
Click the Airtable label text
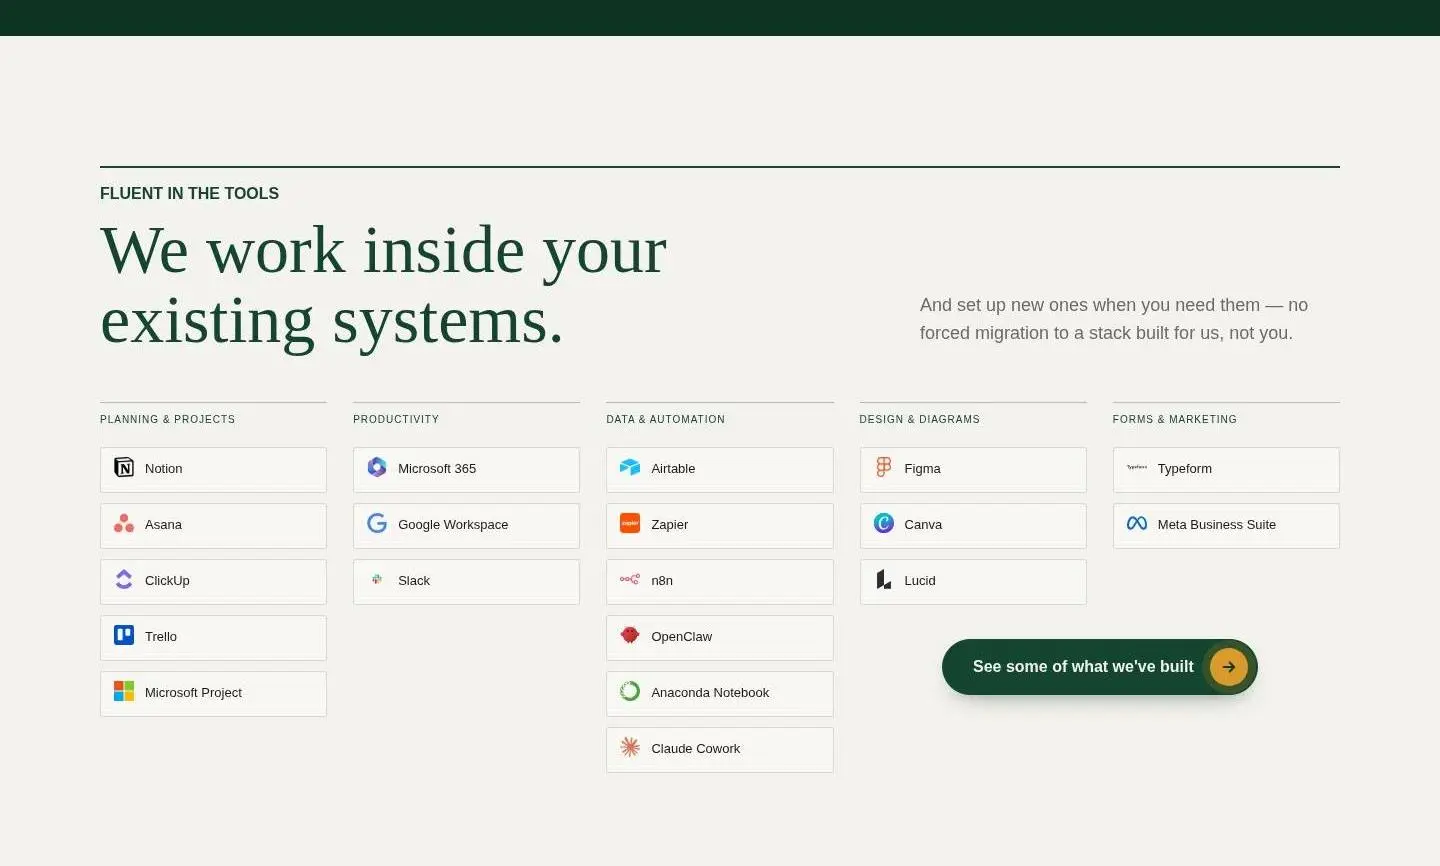(x=673, y=468)
